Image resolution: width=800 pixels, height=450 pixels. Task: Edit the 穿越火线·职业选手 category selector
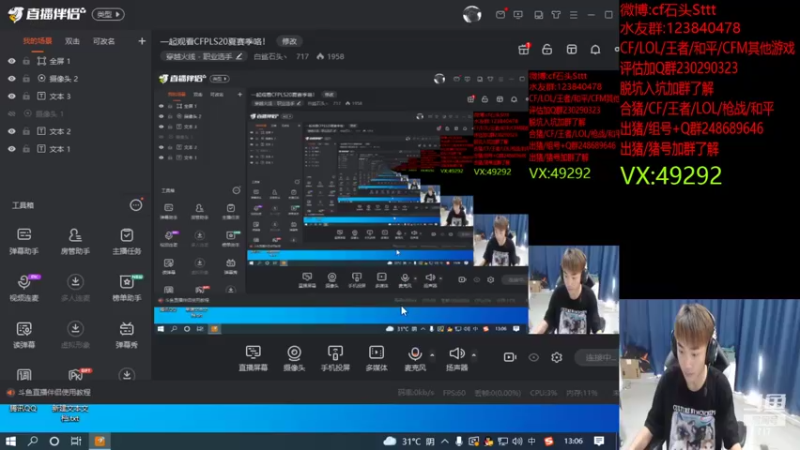pos(204,57)
